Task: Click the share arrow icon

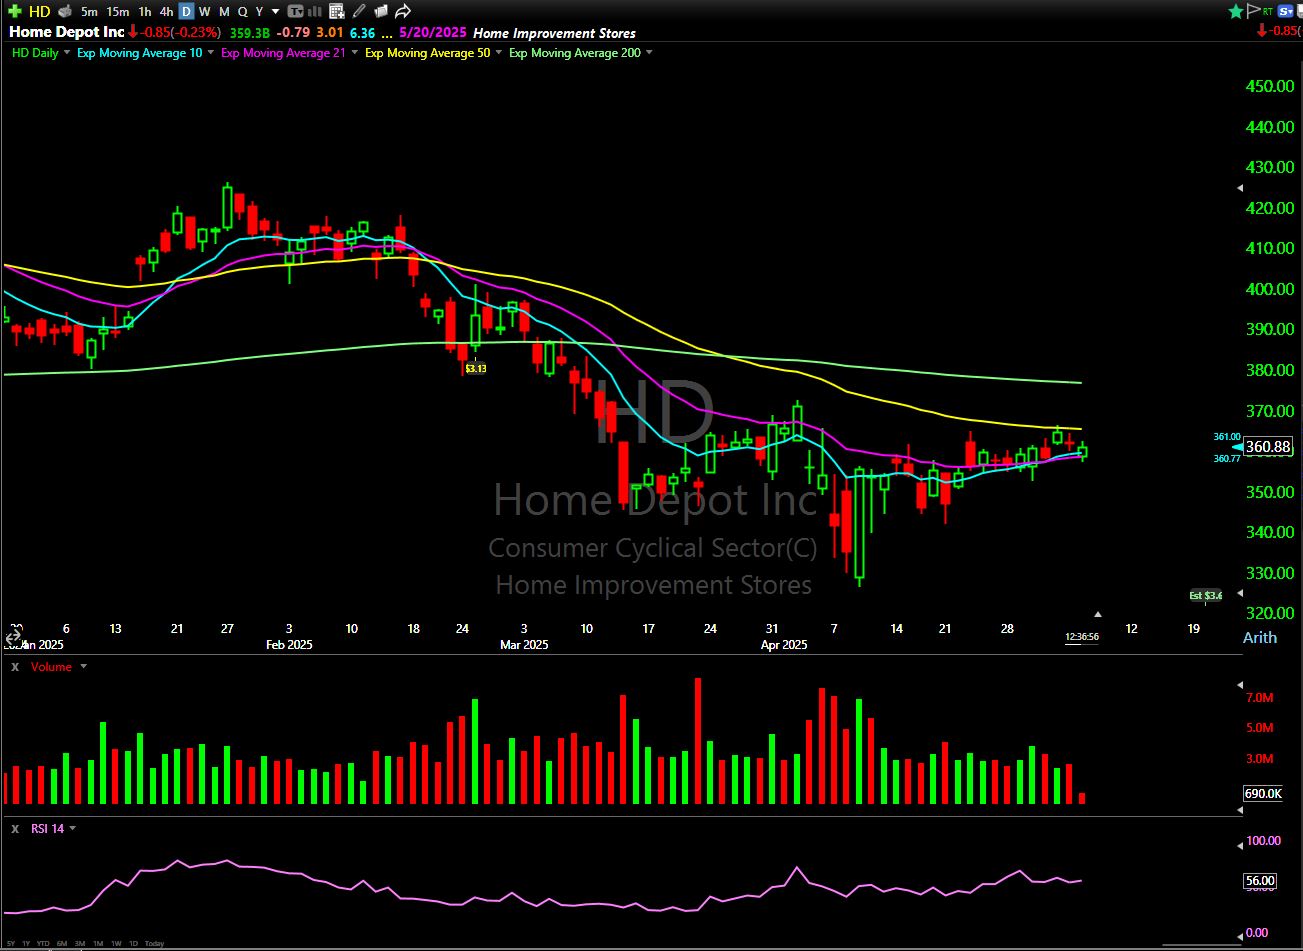Action: tap(403, 11)
